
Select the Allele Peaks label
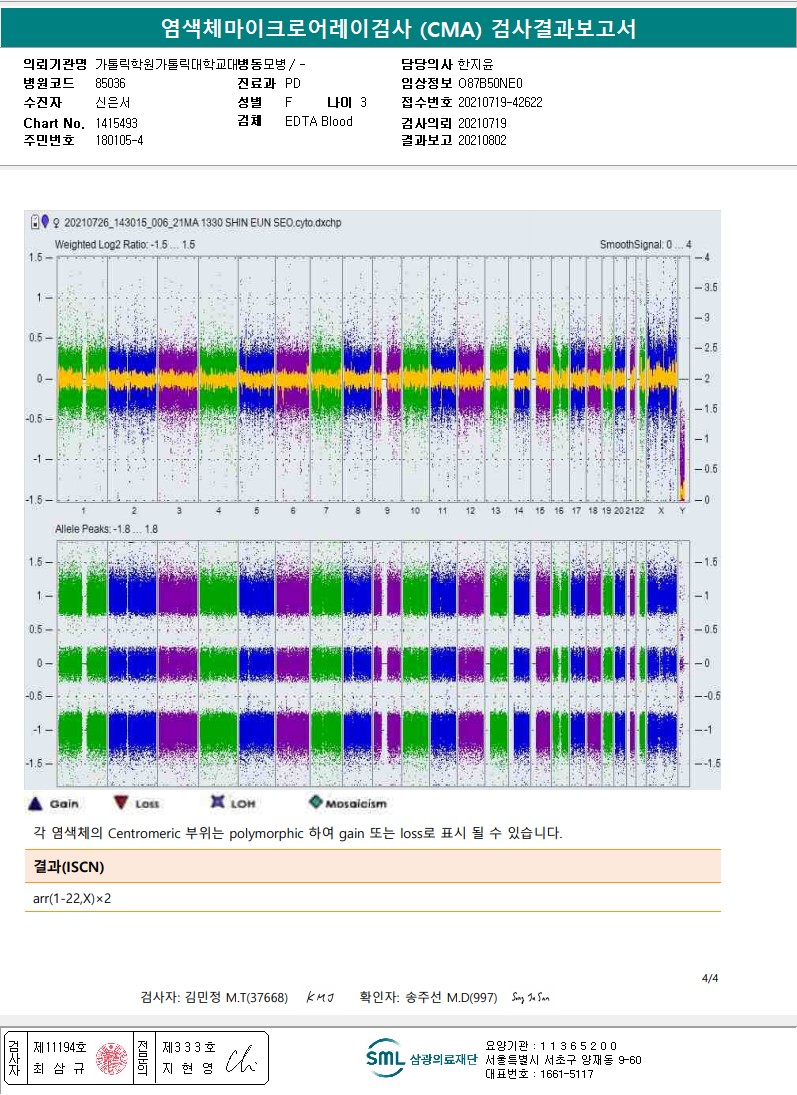(x=106, y=528)
